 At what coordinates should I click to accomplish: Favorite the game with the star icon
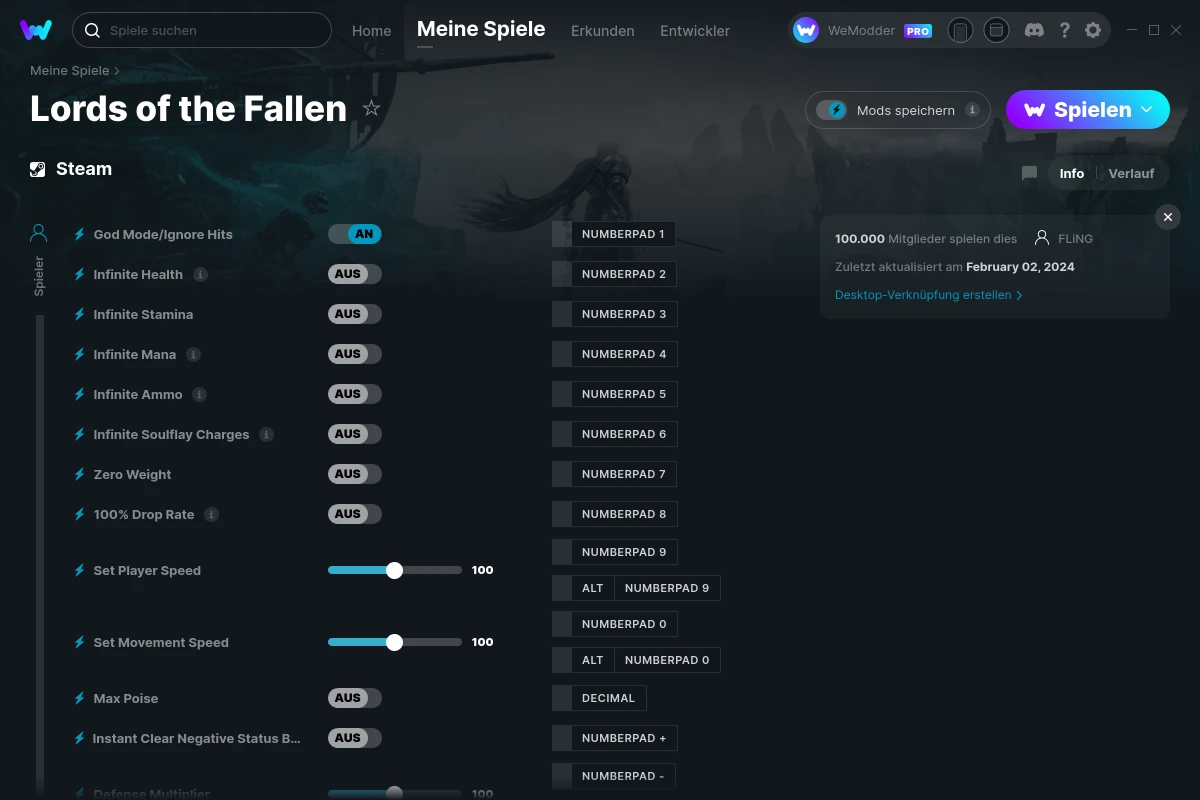coord(371,108)
